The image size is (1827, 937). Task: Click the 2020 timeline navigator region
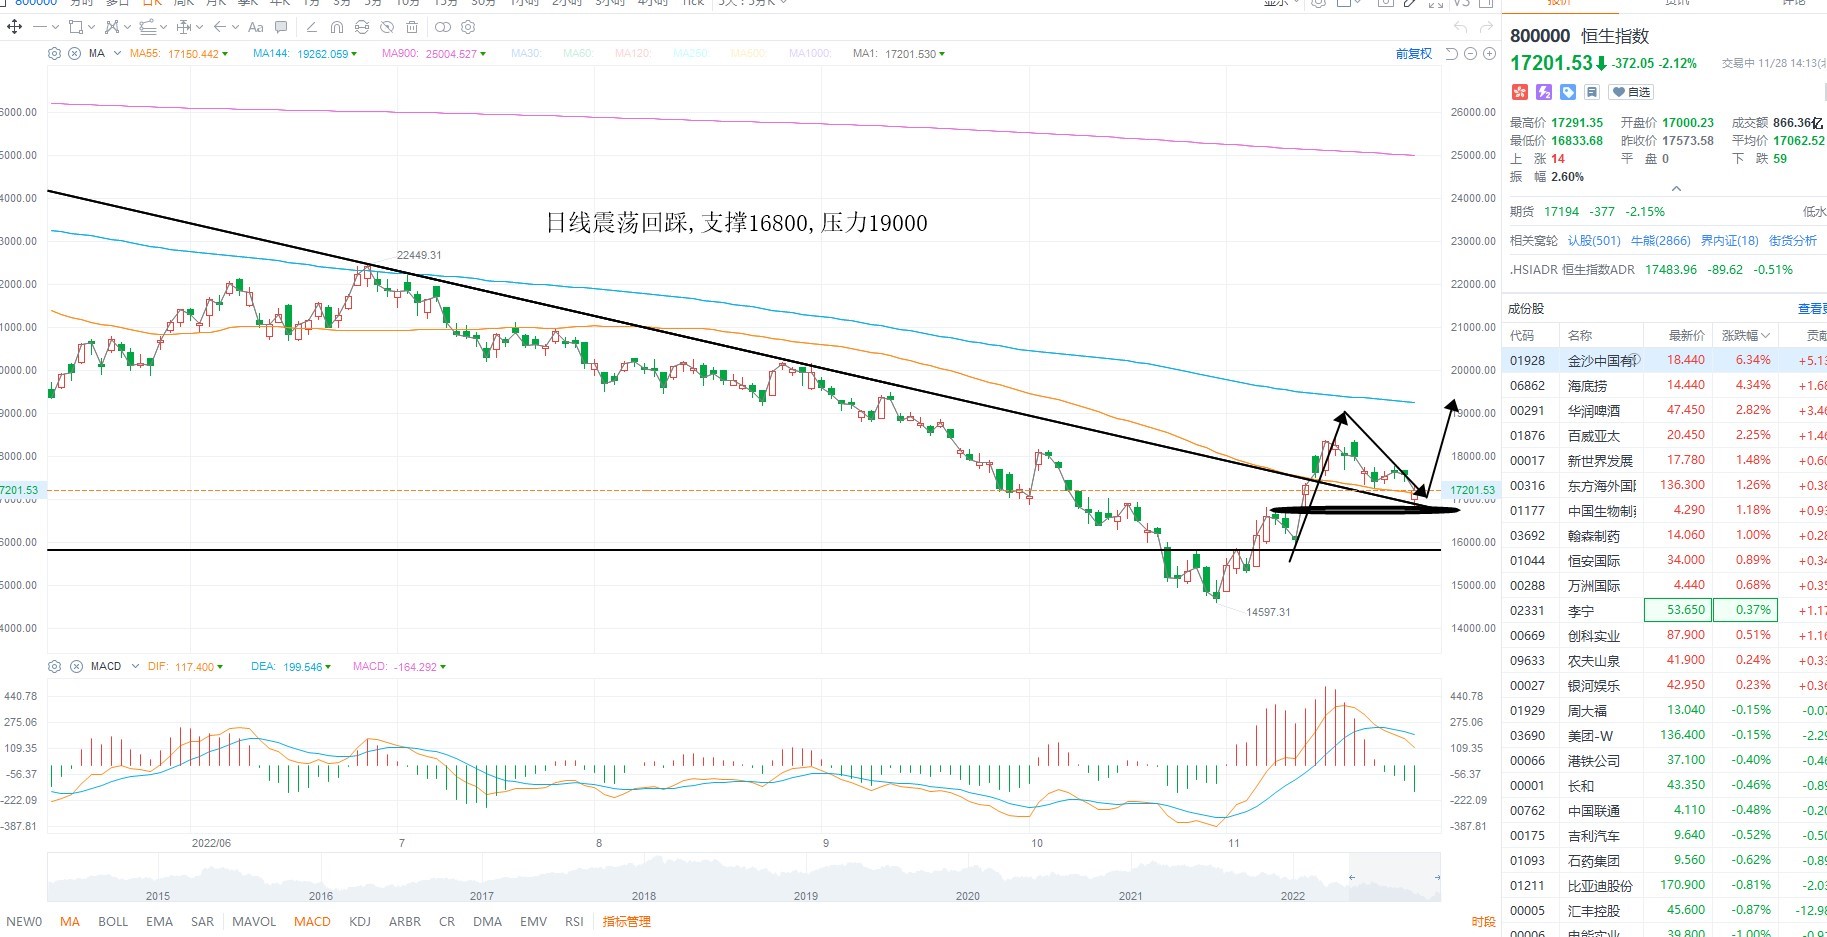click(967, 895)
